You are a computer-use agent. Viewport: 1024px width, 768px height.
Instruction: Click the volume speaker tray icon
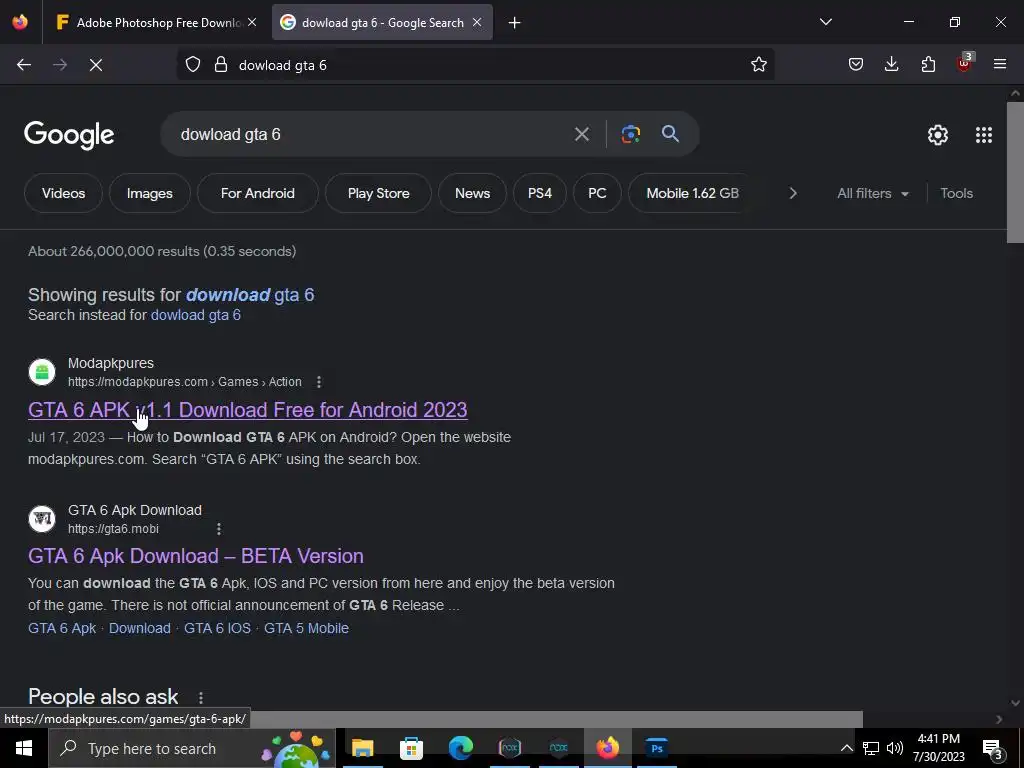pos(895,748)
